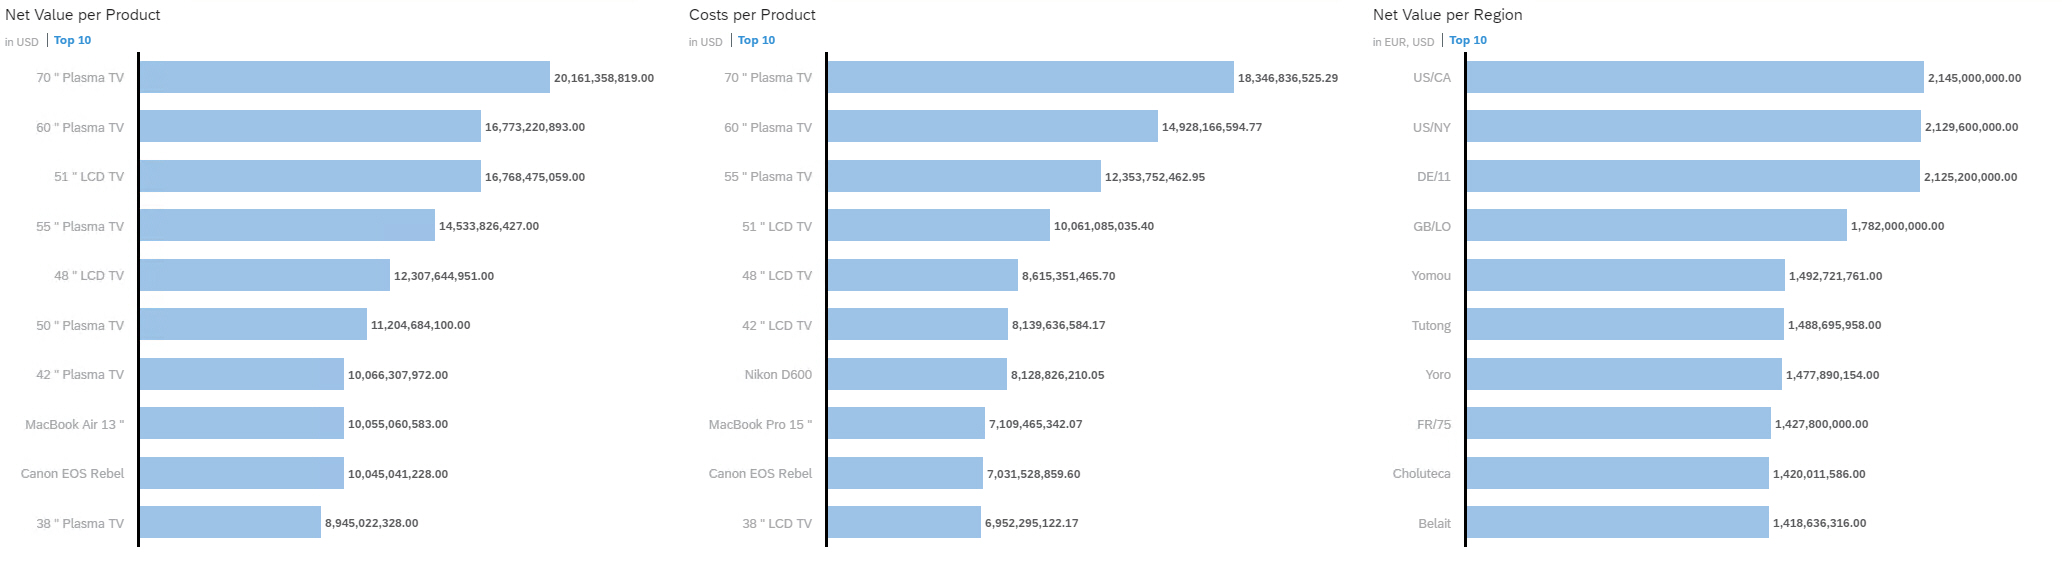The image size is (2062, 567).
Task: Click the MacBook Air 13" bar in Net Value chart
Action: [x=241, y=423]
